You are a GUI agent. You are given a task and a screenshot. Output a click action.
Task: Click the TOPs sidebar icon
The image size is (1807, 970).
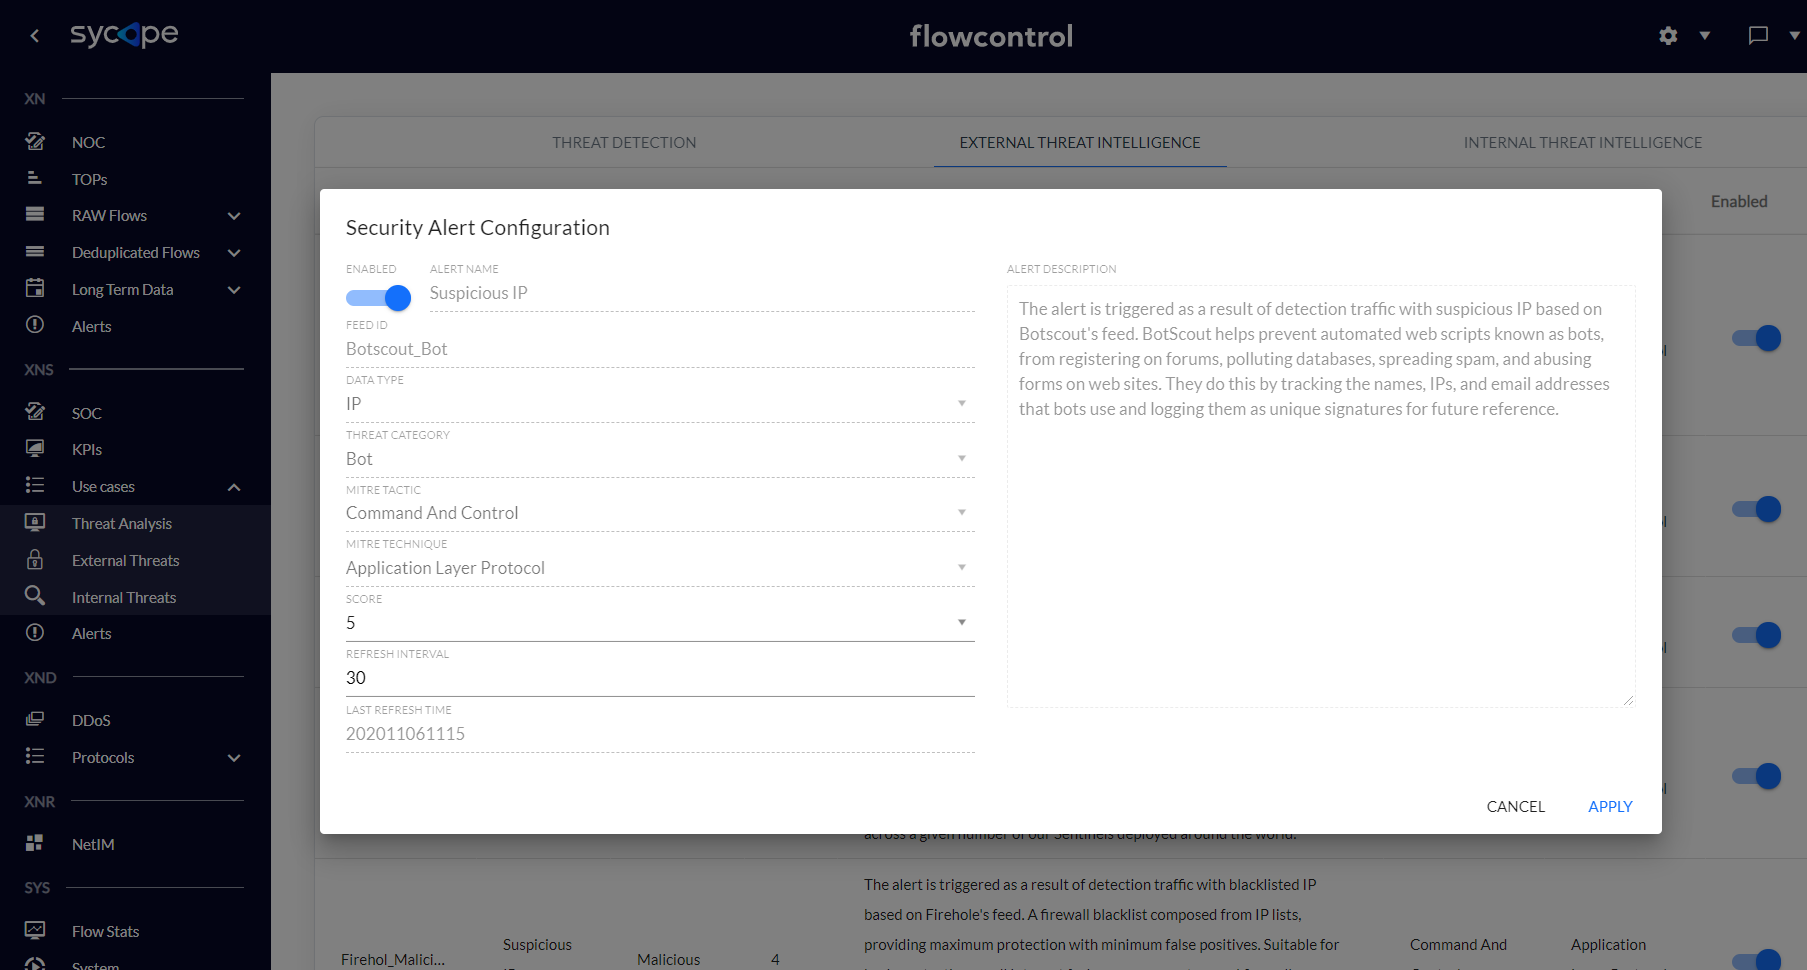coord(35,178)
